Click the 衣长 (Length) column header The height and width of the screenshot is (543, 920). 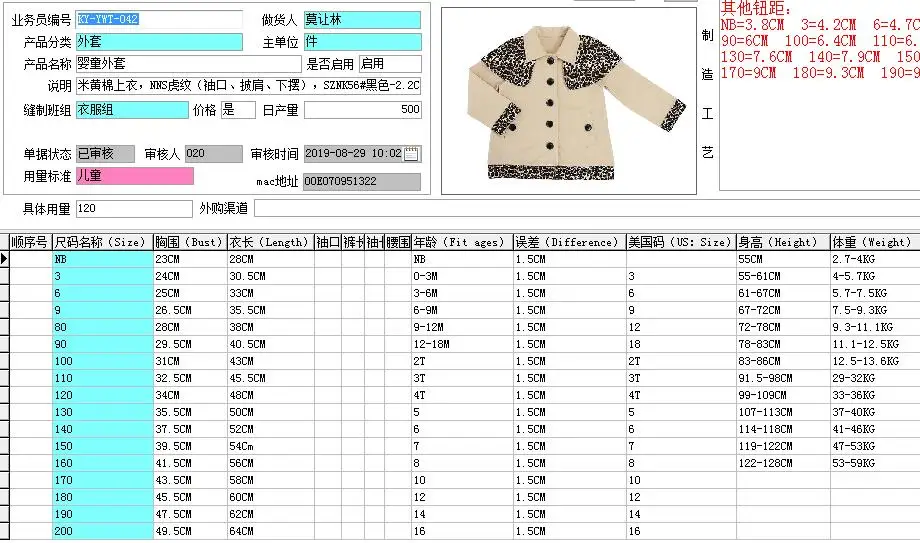tap(270, 242)
